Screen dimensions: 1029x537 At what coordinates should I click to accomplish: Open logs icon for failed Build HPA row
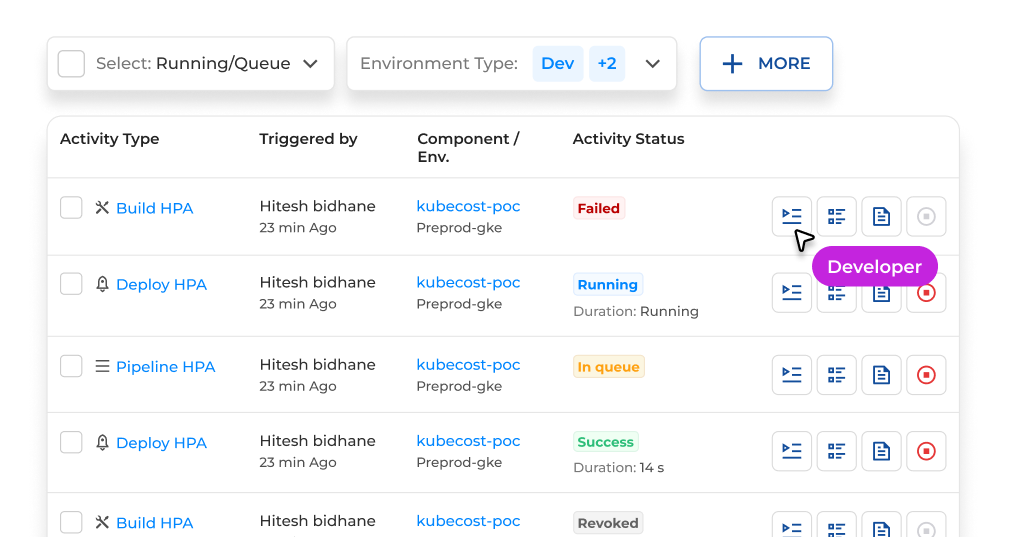[x=791, y=216]
